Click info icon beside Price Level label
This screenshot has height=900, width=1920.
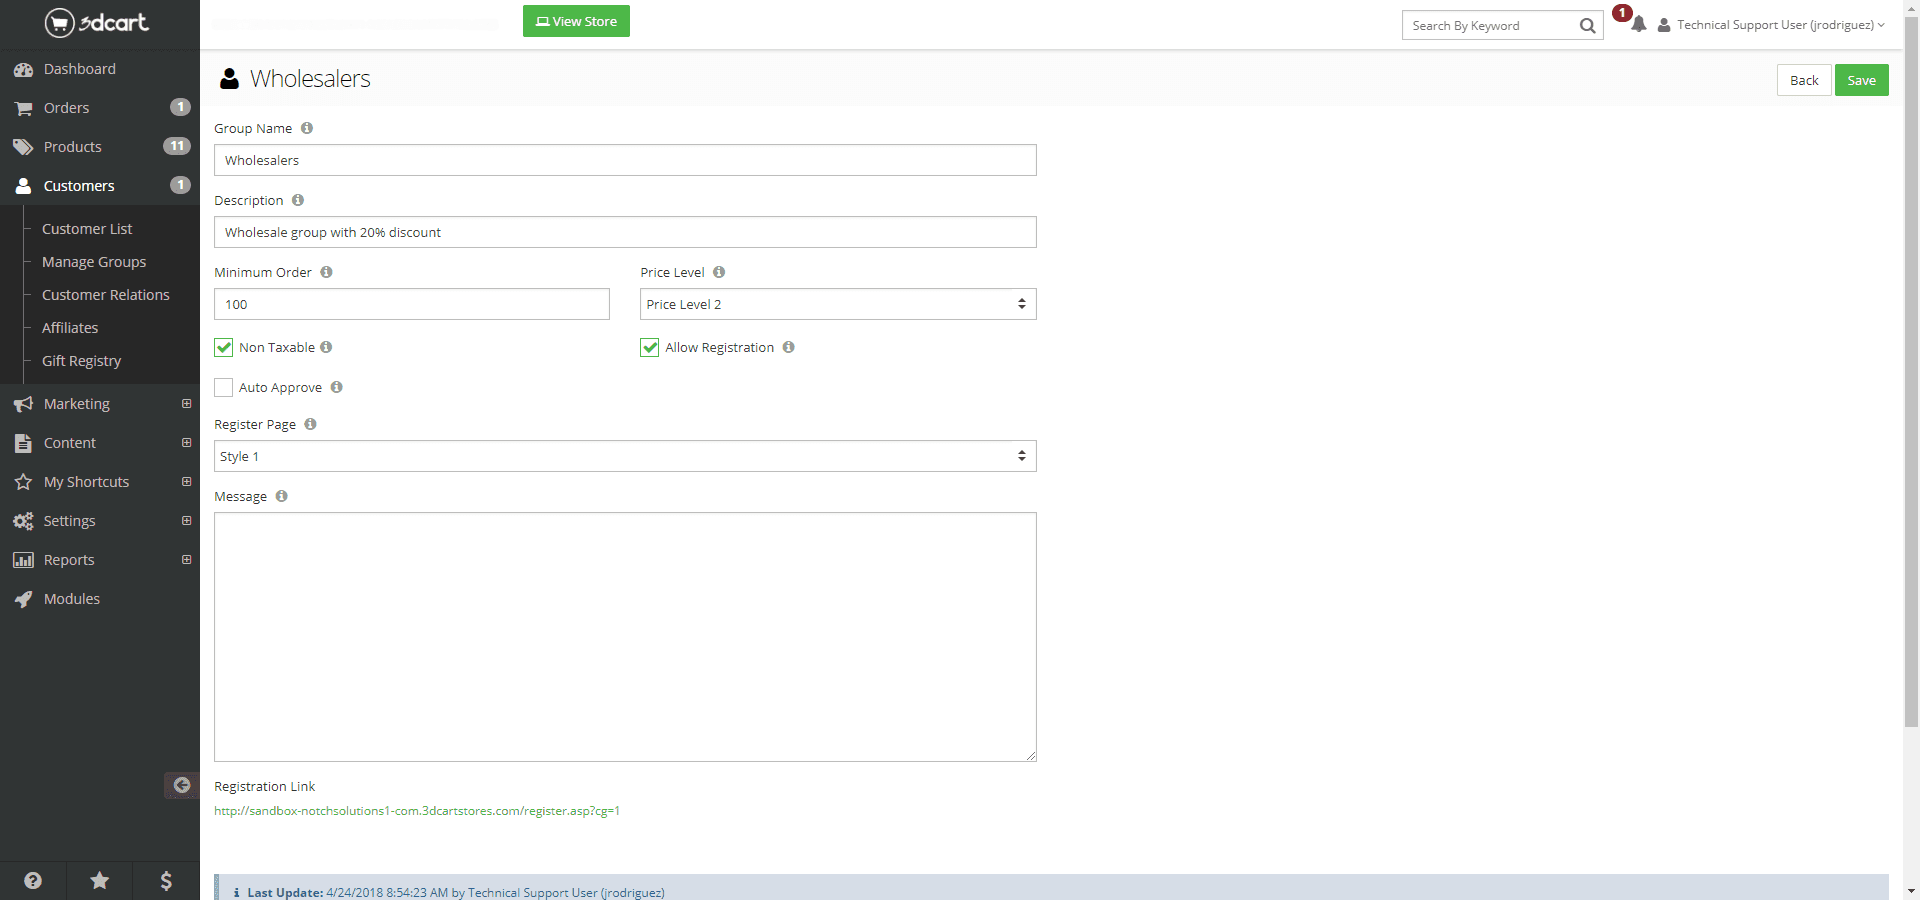(x=719, y=272)
